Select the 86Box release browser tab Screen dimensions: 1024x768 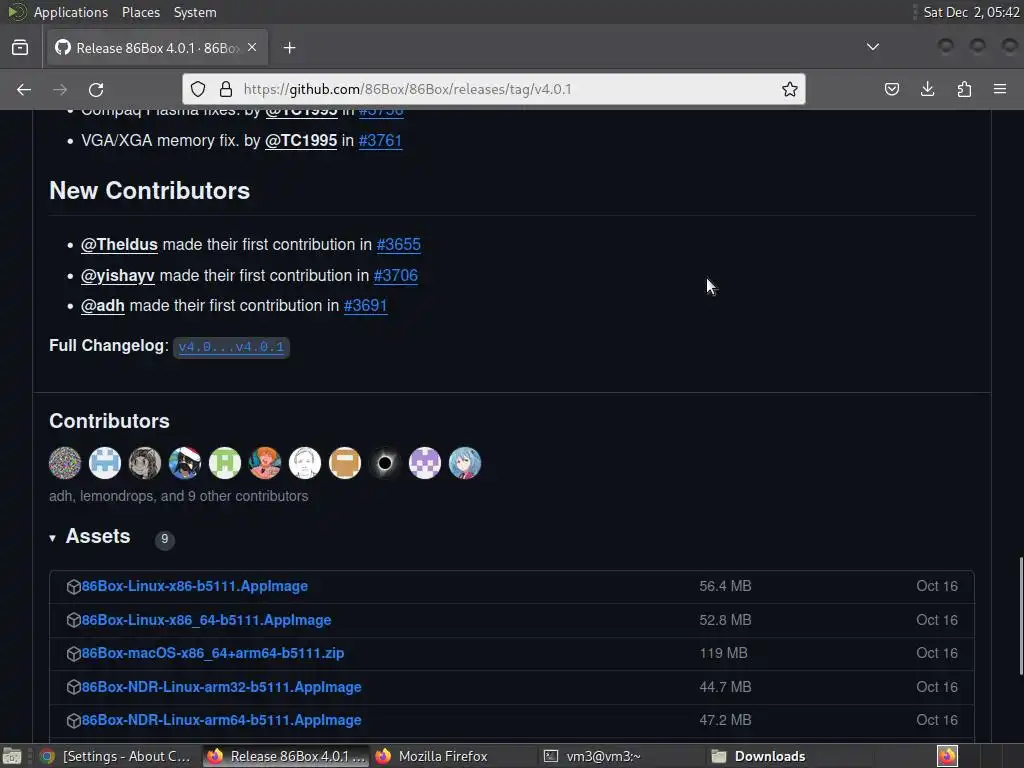pos(157,48)
